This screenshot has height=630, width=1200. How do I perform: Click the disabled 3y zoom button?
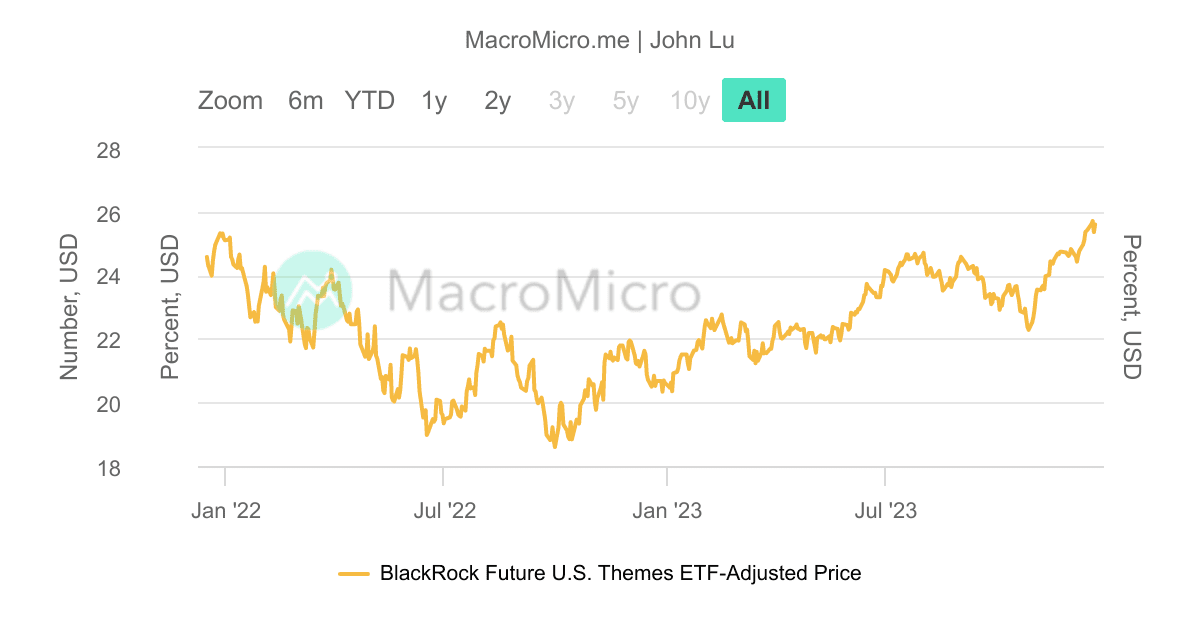tap(562, 100)
